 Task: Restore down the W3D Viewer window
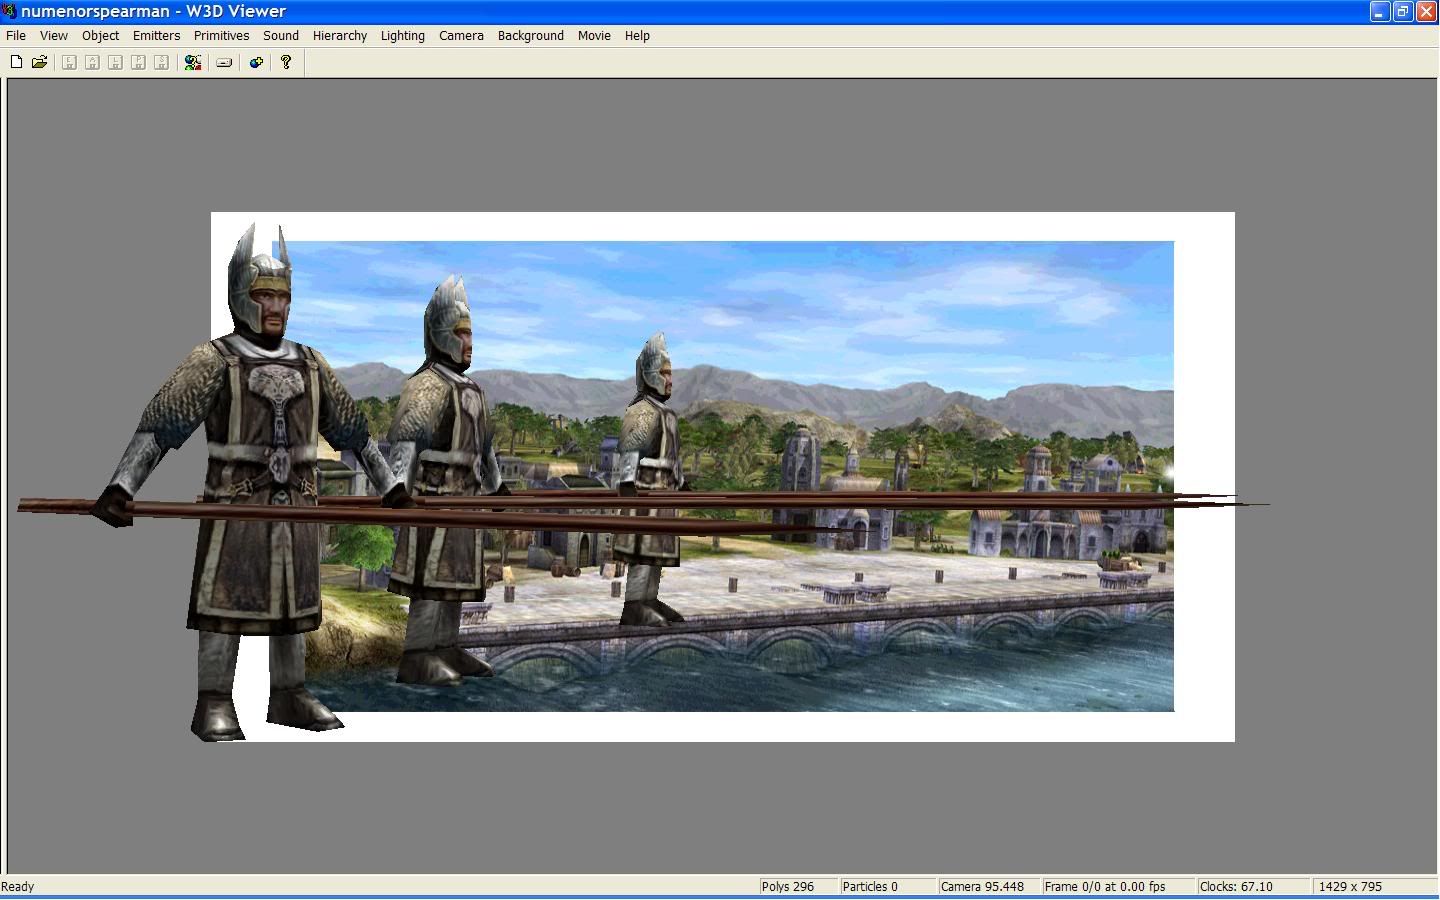click(x=1403, y=11)
